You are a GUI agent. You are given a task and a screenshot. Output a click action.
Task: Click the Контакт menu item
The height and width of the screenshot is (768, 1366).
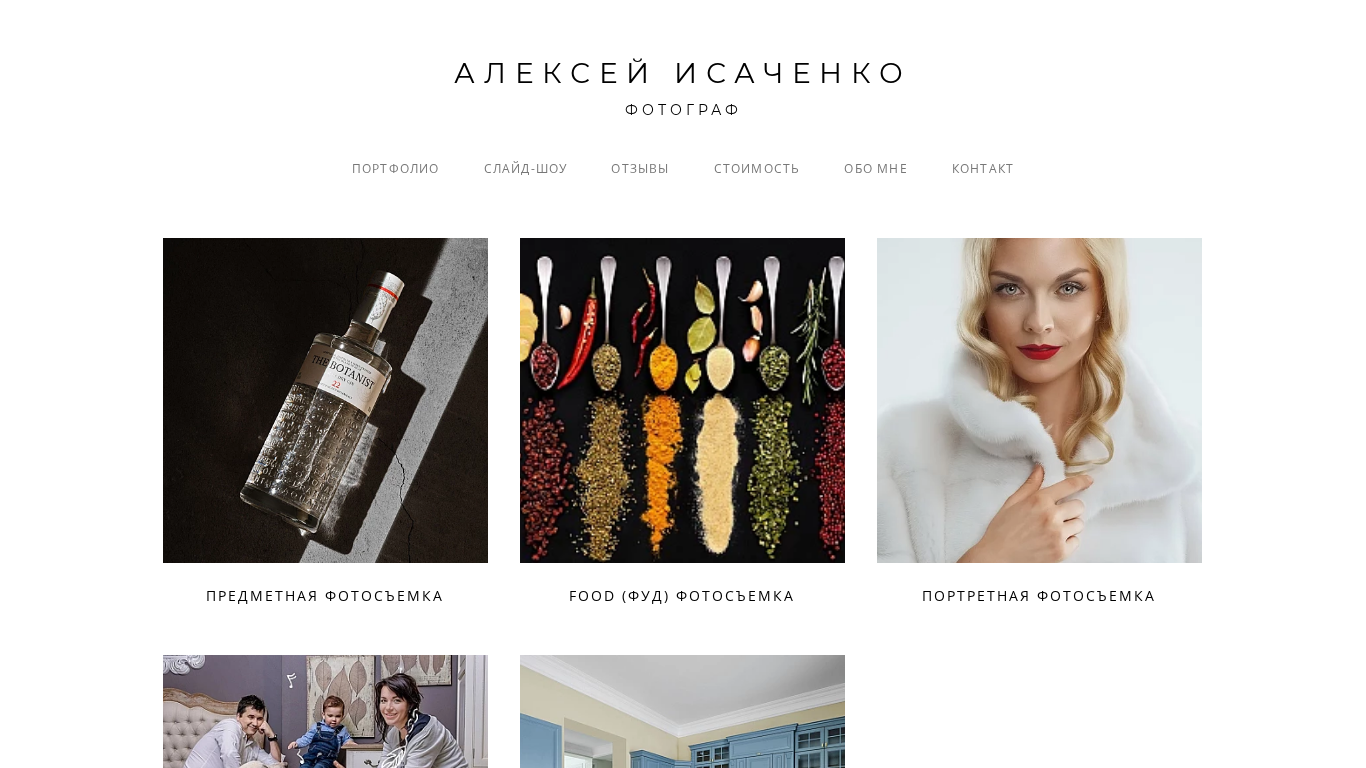[x=983, y=169]
